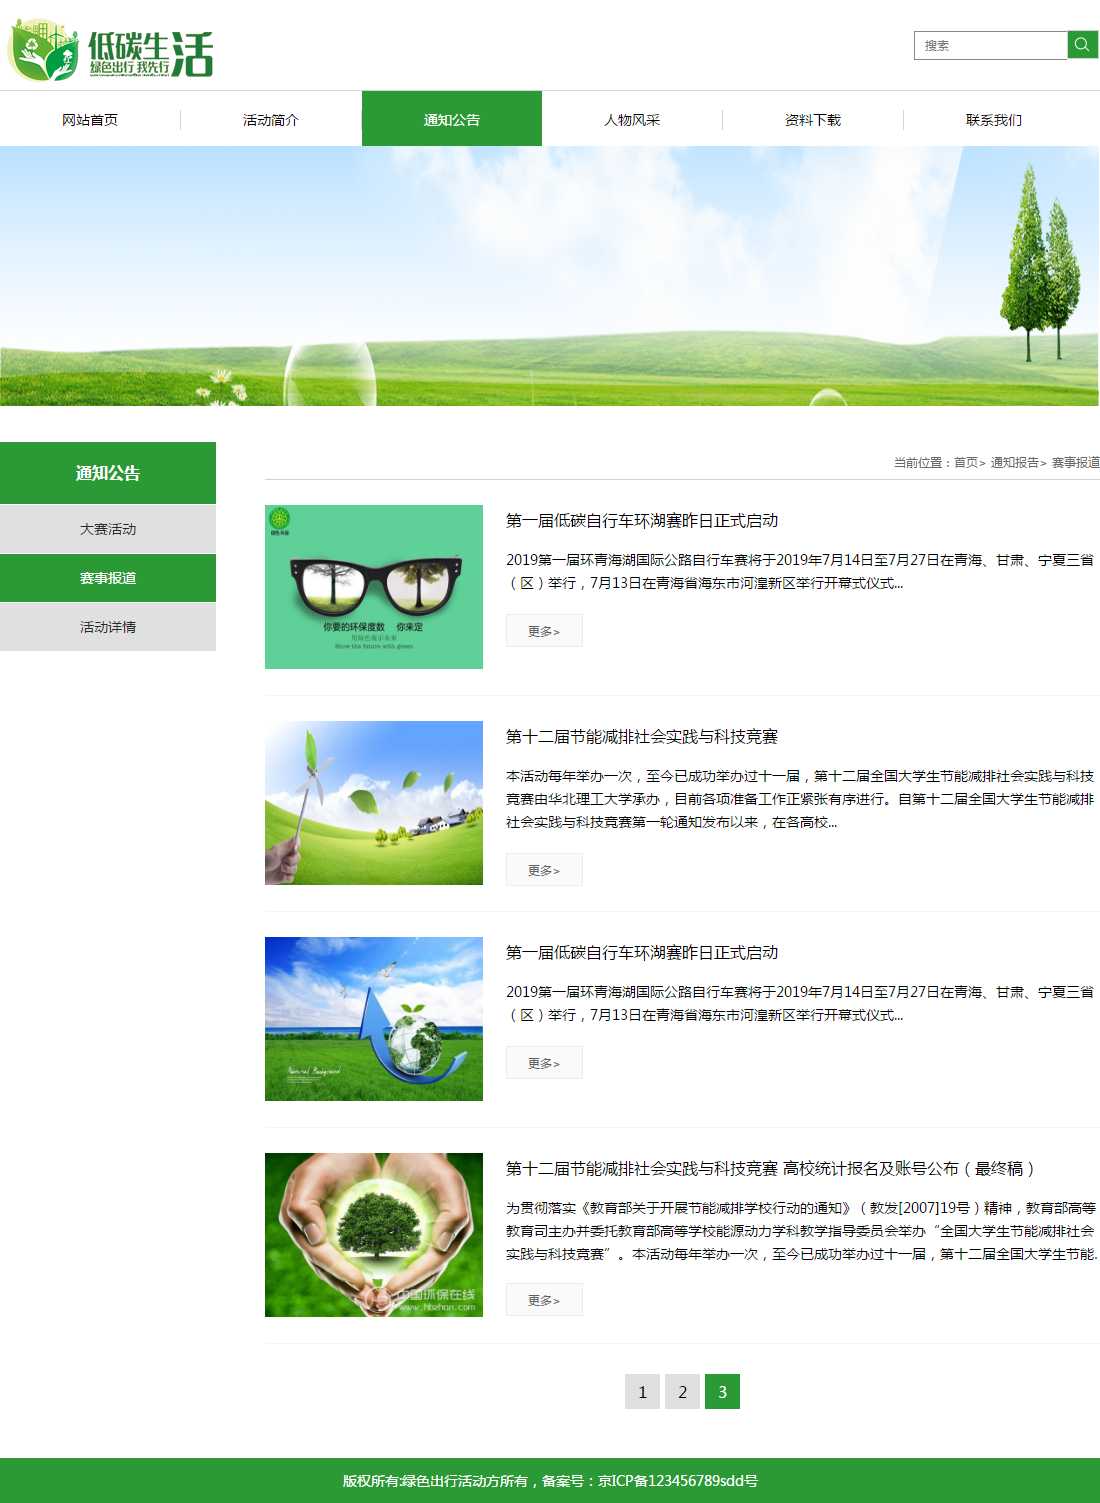Open the 活动简介 navigation tab

tap(271, 120)
